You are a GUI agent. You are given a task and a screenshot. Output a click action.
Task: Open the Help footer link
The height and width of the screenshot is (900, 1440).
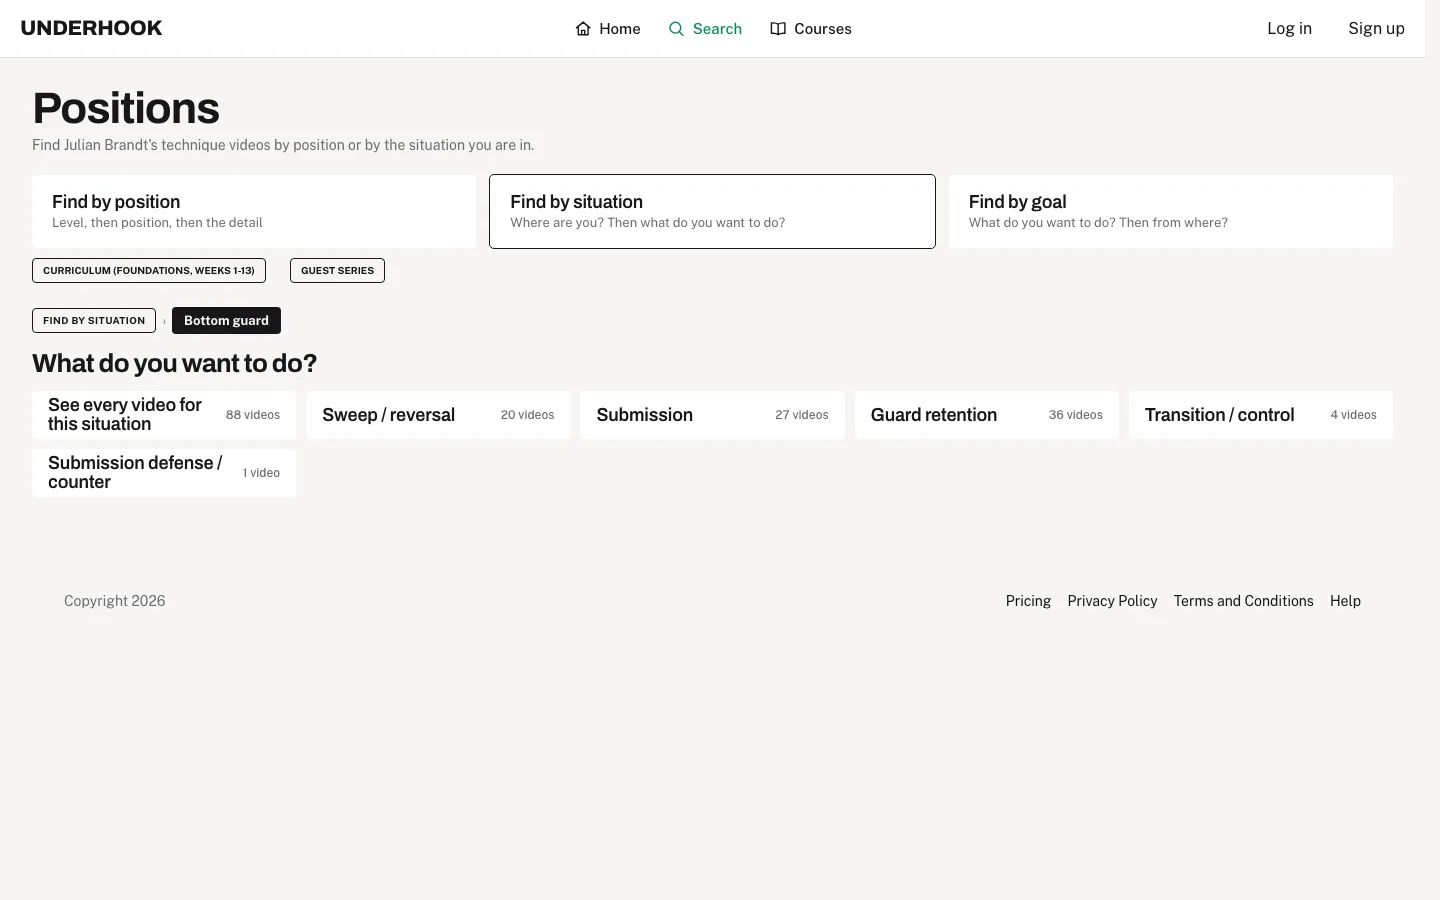[x=1345, y=601]
